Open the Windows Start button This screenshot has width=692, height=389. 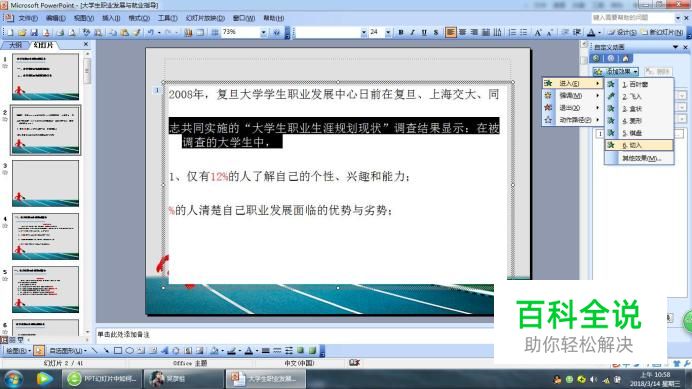pyautogui.click(x=13, y=379)
